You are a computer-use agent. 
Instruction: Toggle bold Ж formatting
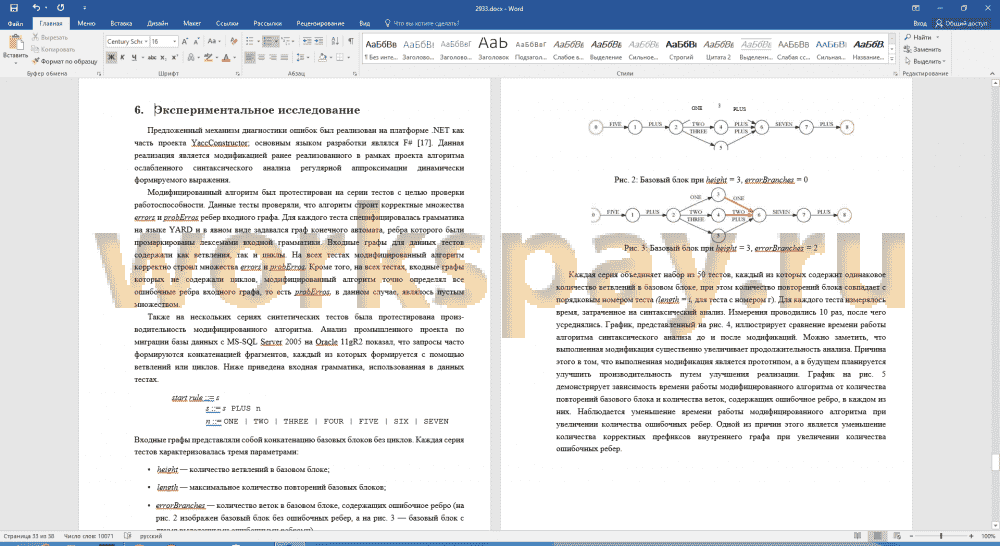[x=111, y=57]
